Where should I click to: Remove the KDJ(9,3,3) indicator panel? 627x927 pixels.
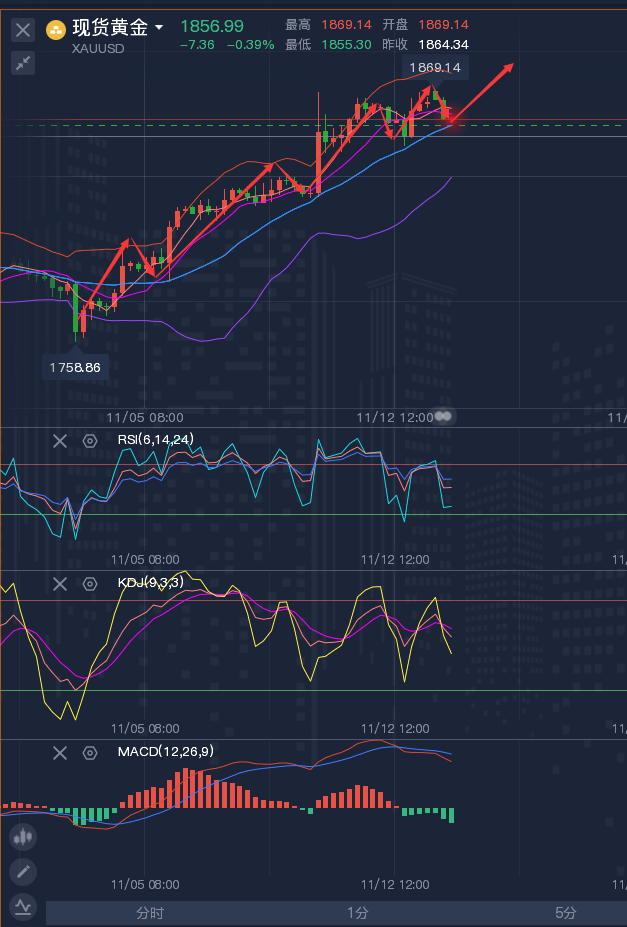coord(60,584)
